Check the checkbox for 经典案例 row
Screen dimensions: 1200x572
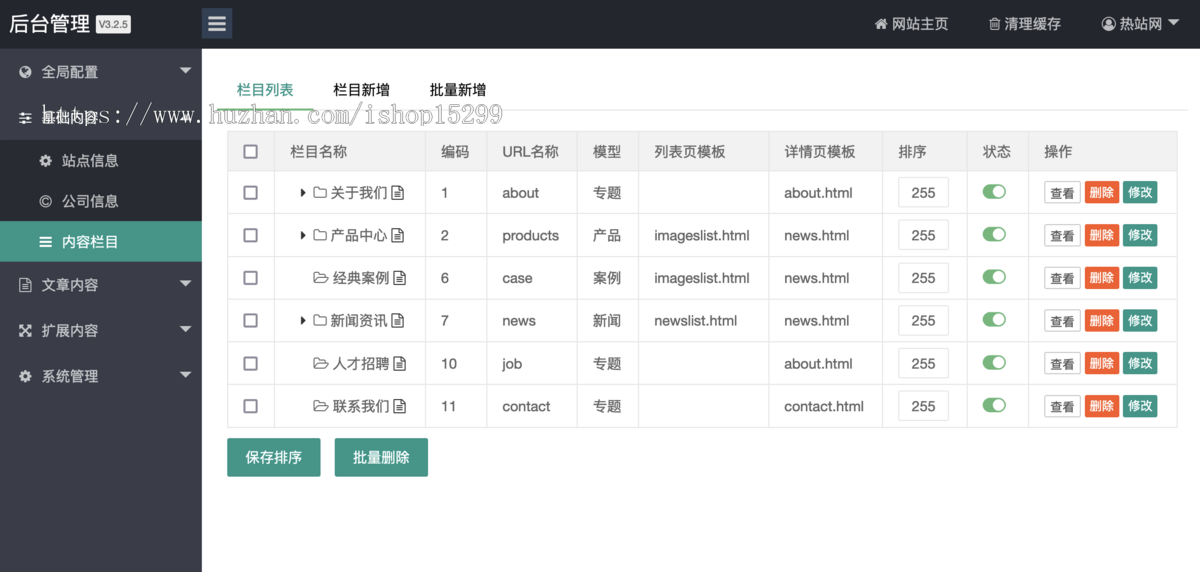tap(251, 278)
